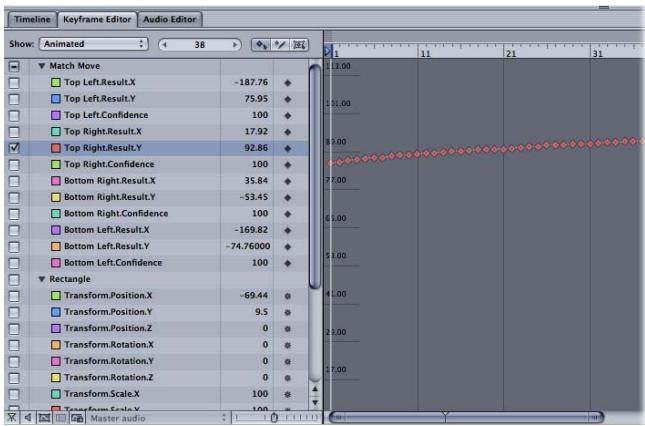Open animation menu for Transform.Position.X
Image resolution: width=645 pixels, height=426 pixels.
pyautogui.click(x=288, y=296)
